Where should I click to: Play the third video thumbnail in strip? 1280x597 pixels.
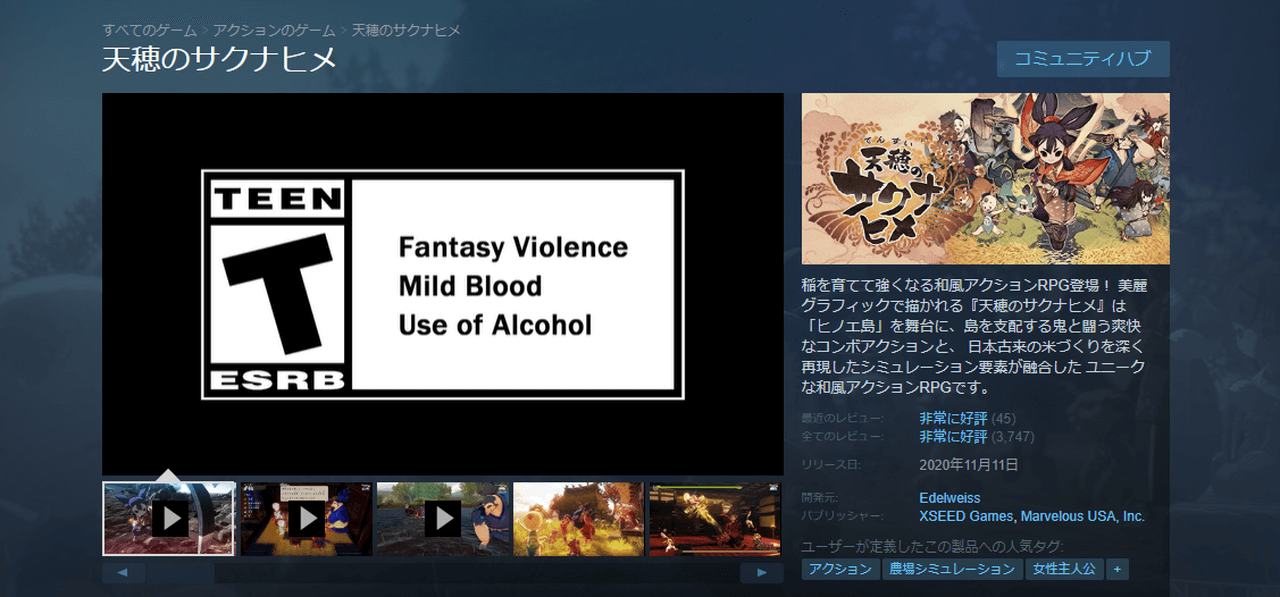coord(442,518)
